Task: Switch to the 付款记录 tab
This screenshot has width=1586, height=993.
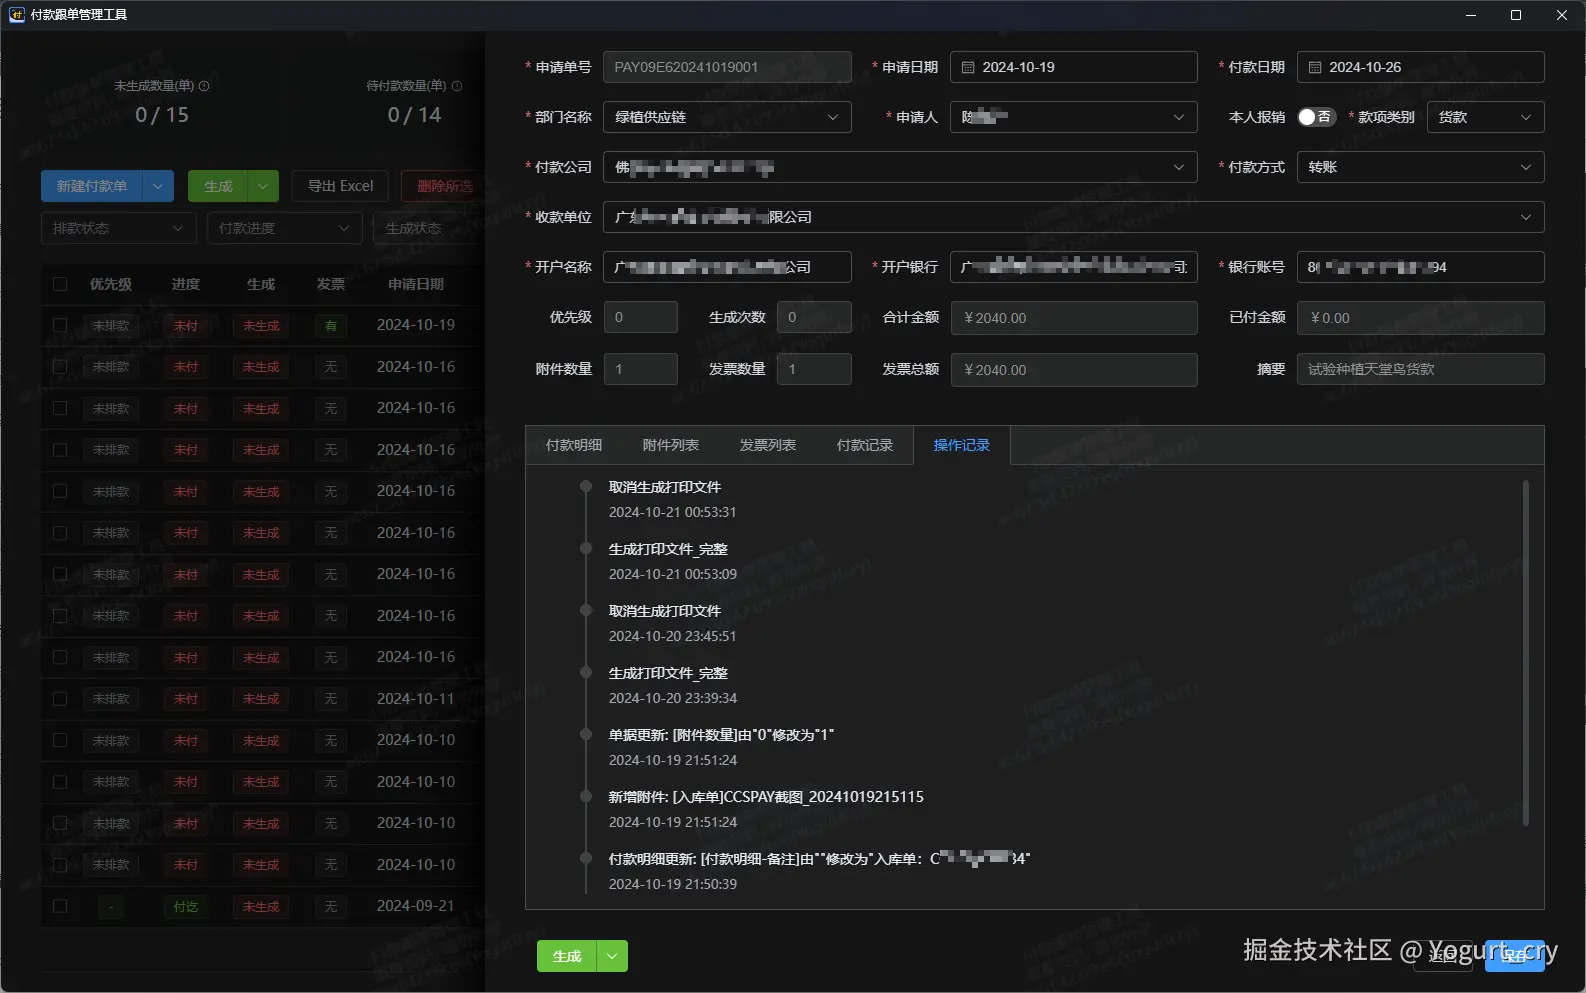Action: 865,445
